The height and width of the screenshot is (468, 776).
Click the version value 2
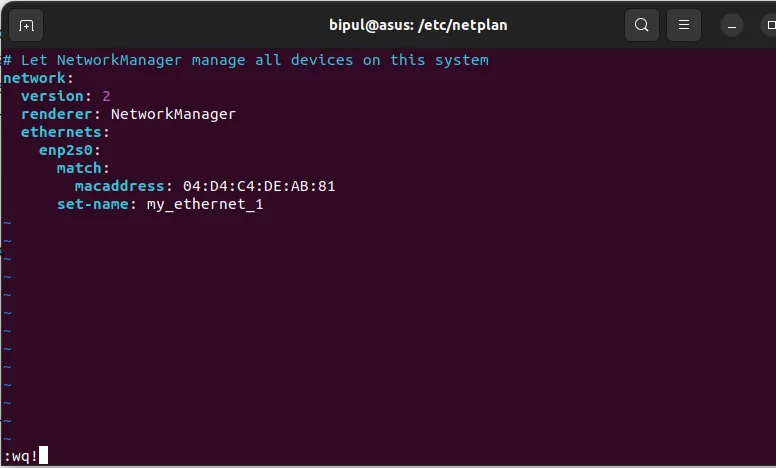[x=106, y=96]
